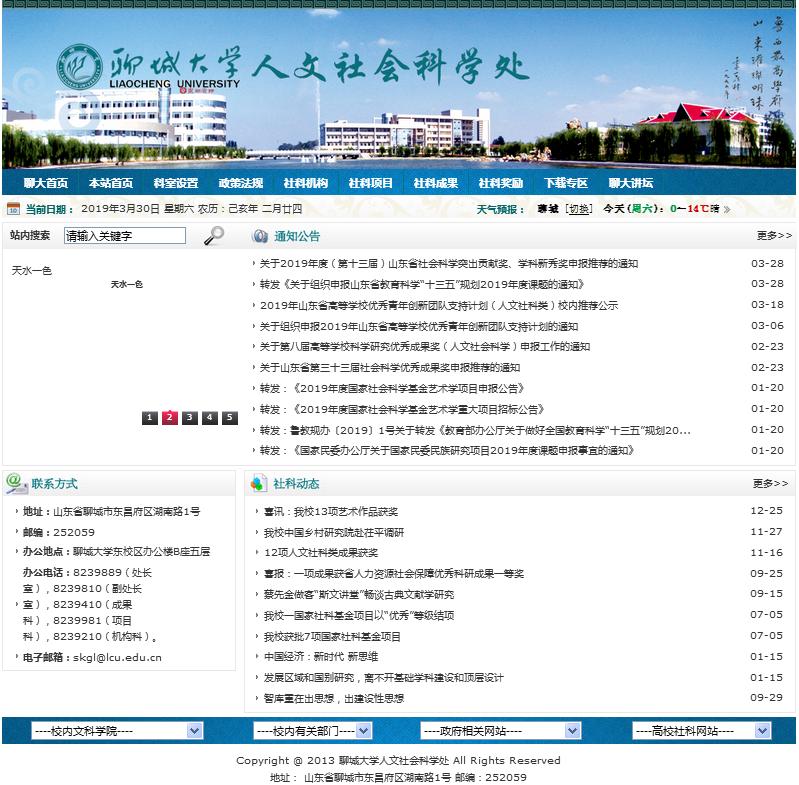Open the 政策法规 navigation menu item
Viewport: 799px width, 785px height.
[240, 183]
